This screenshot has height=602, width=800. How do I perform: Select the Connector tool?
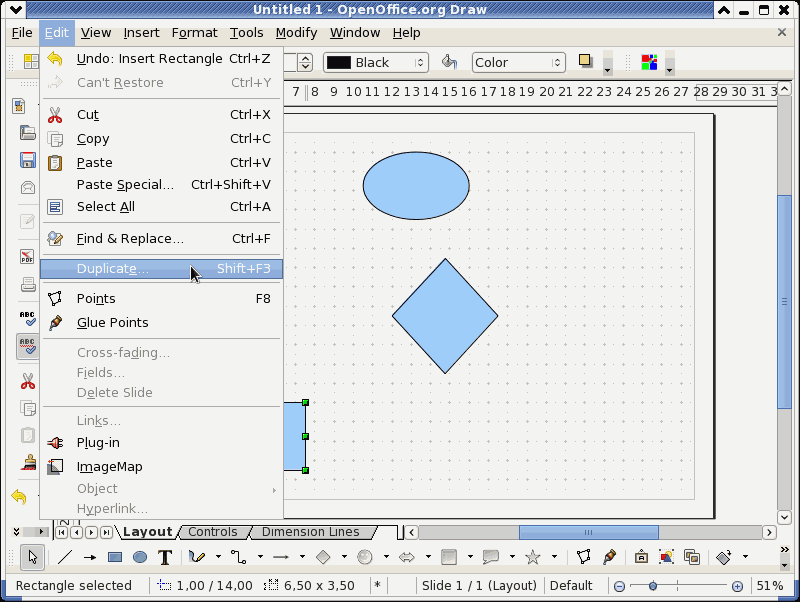238,557
